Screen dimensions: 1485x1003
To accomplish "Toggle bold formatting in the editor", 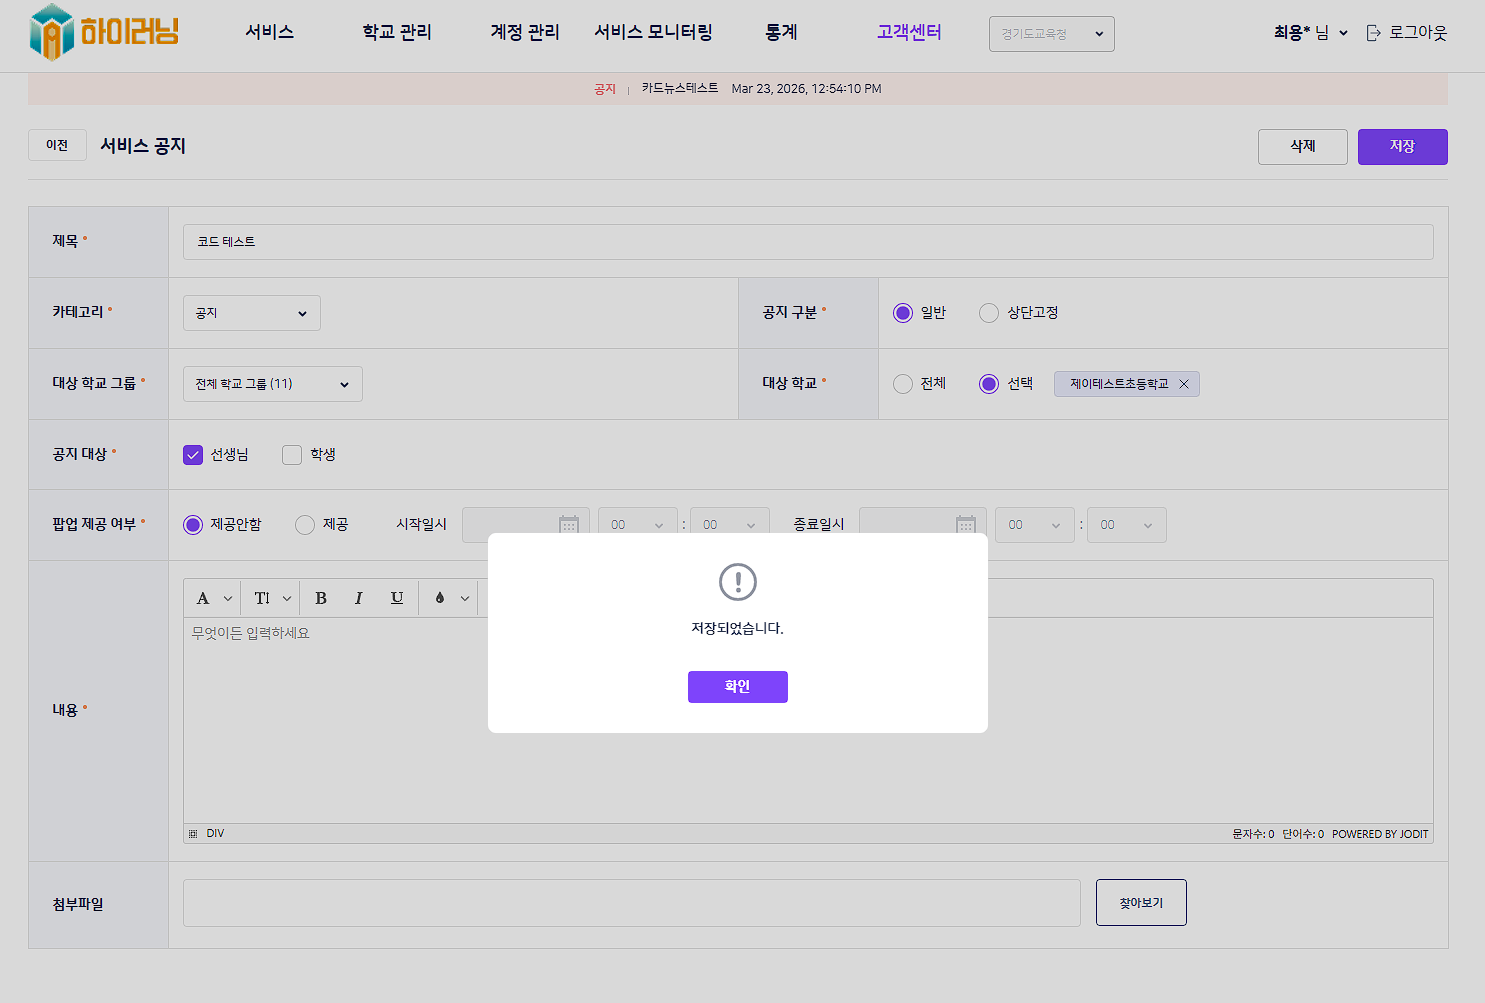I will (x=321, y=598).
